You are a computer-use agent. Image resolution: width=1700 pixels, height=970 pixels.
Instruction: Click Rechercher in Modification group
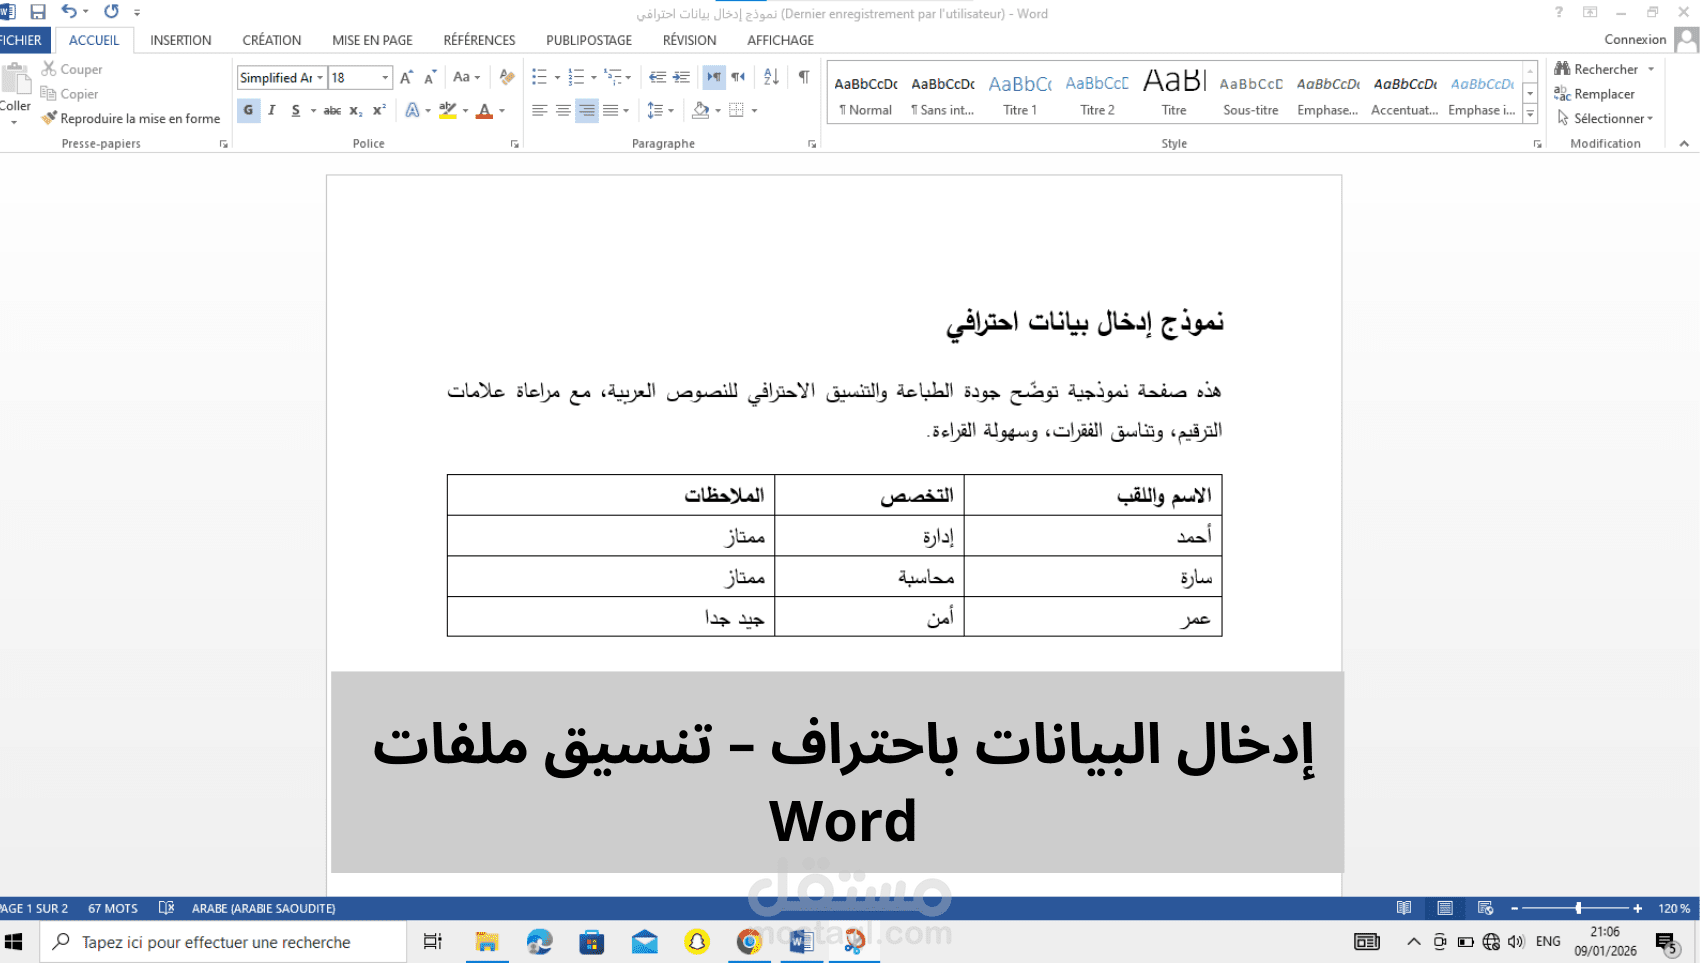[x=1604, y=69]
